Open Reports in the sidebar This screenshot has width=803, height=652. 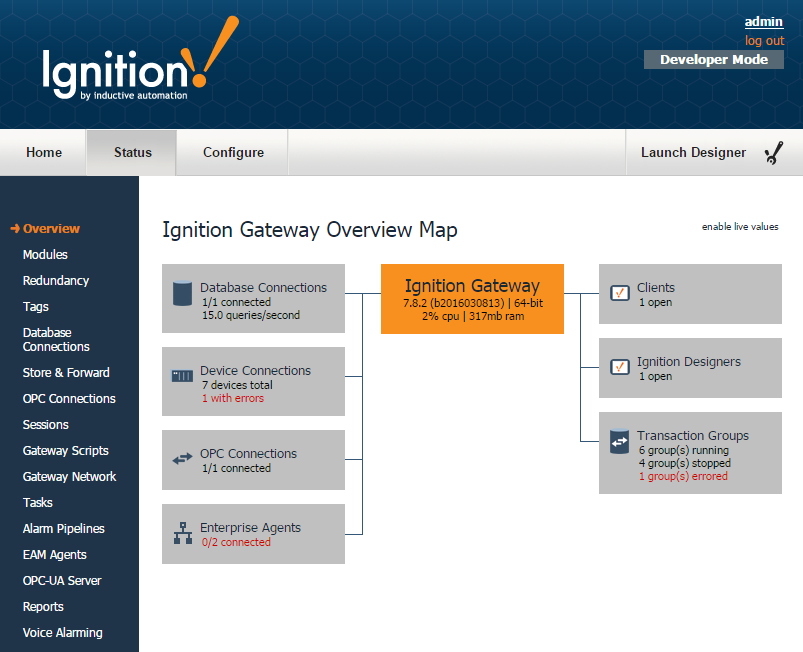coord(43,607)
